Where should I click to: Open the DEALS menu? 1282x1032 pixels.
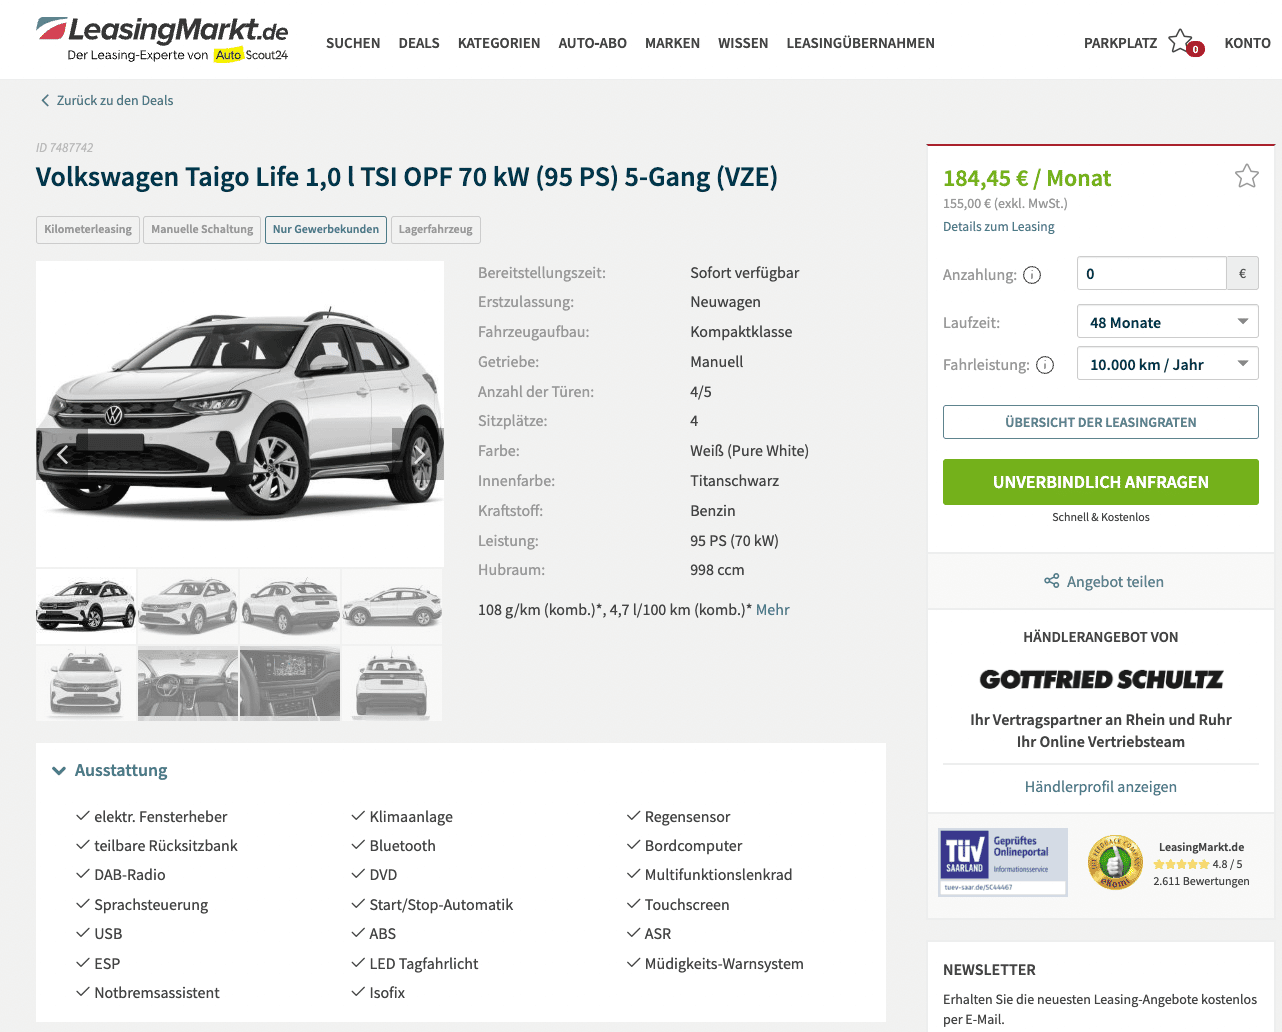pos(419,43)
